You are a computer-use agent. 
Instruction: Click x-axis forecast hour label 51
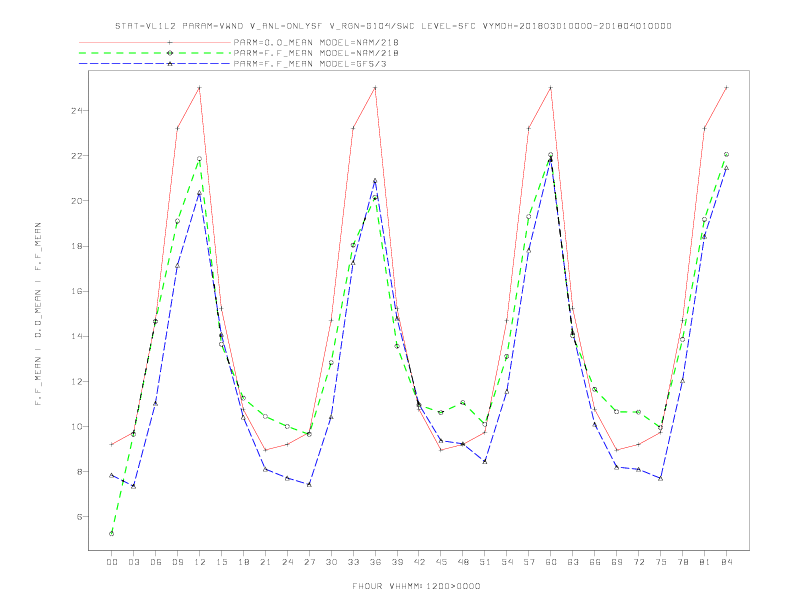pos(485,562)
